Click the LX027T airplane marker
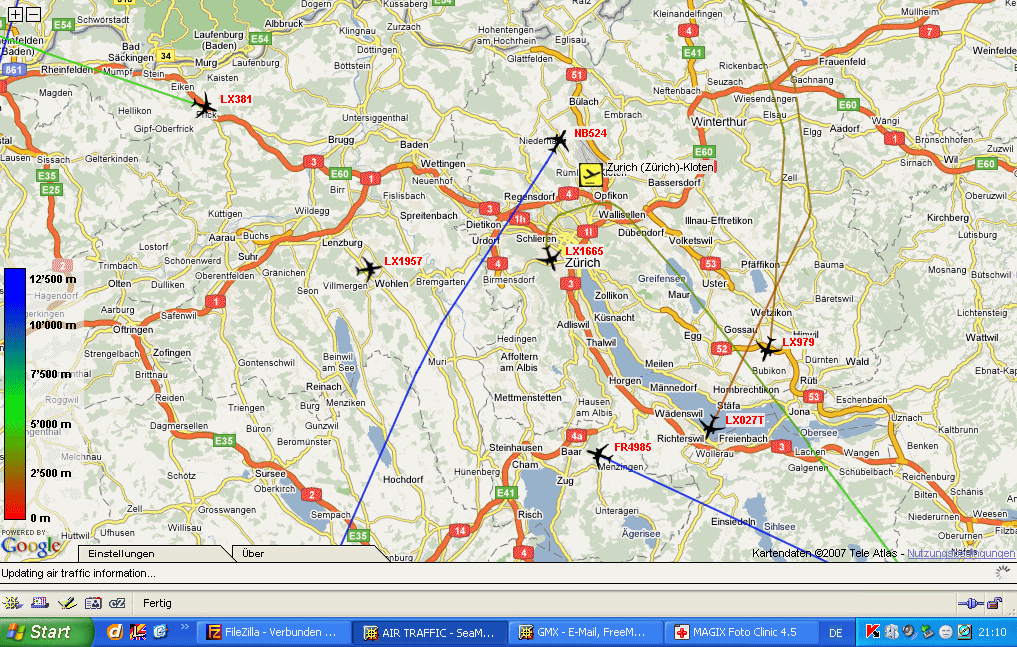 (710, 428)
